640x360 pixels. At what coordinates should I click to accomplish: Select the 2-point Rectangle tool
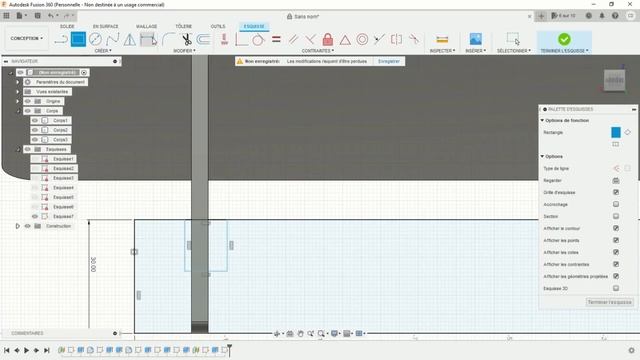tap(78, 40)
